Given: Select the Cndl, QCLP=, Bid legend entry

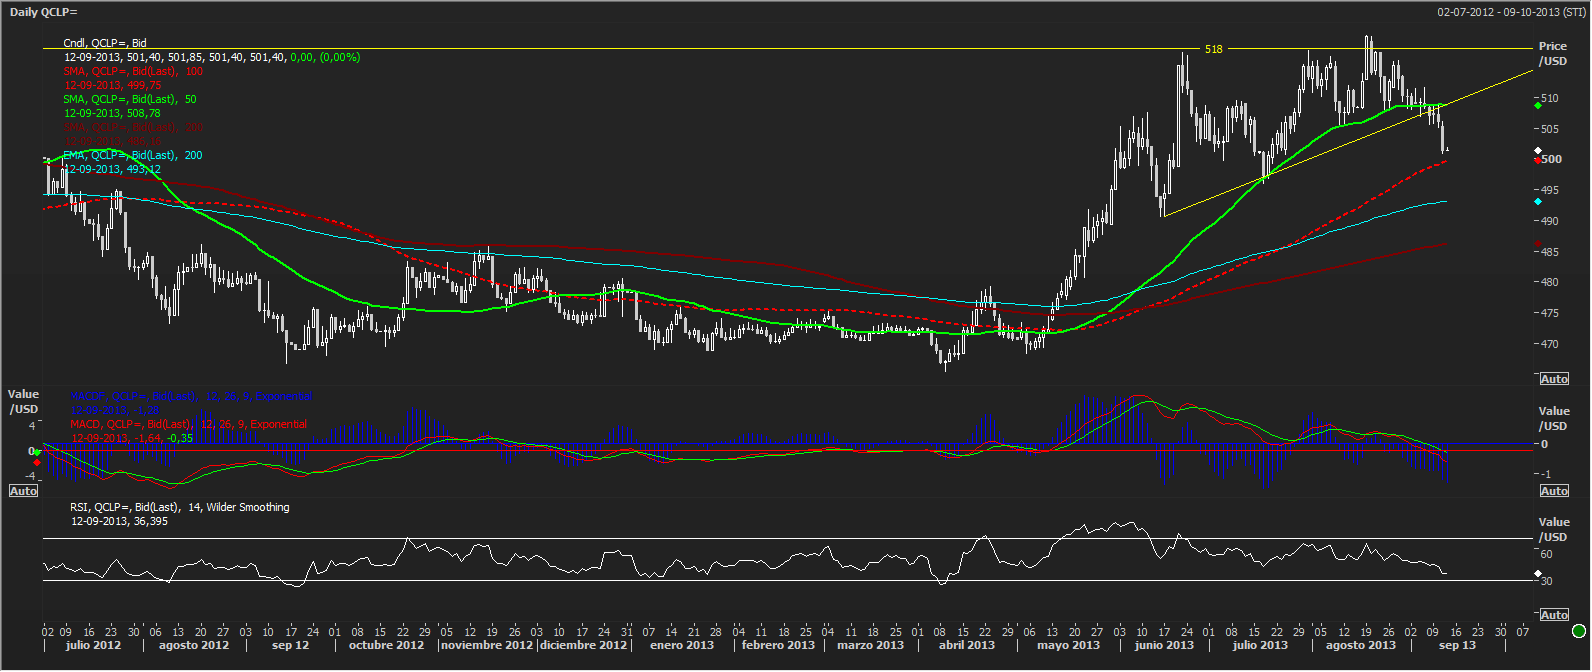Looking at the screenshot, I should [x=105, y=43].
